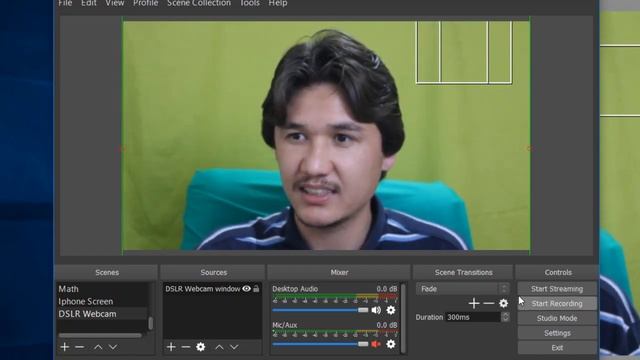The image size is (640, 360).
Task: Move source down in Sources list
Action: coord(234,347)
